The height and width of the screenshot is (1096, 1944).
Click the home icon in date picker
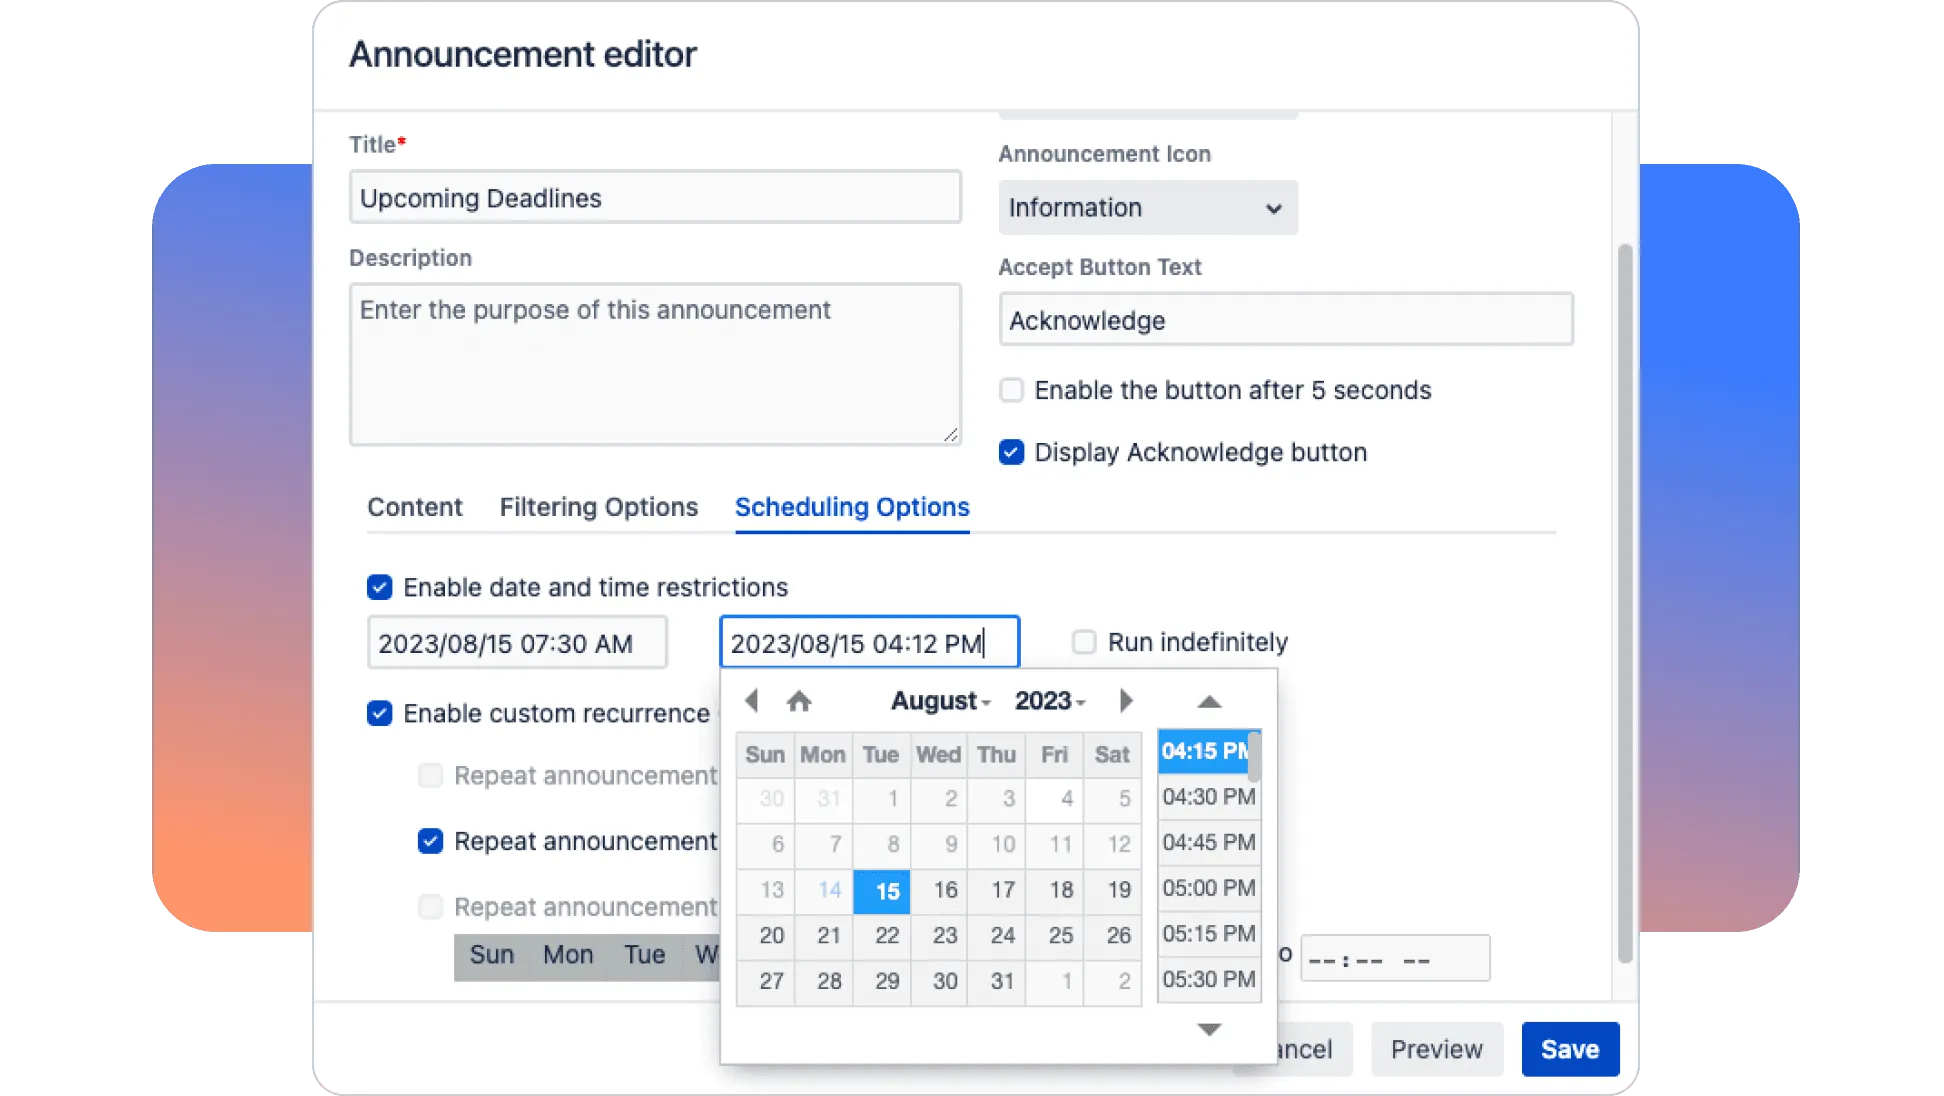click(x=798, y=701)
